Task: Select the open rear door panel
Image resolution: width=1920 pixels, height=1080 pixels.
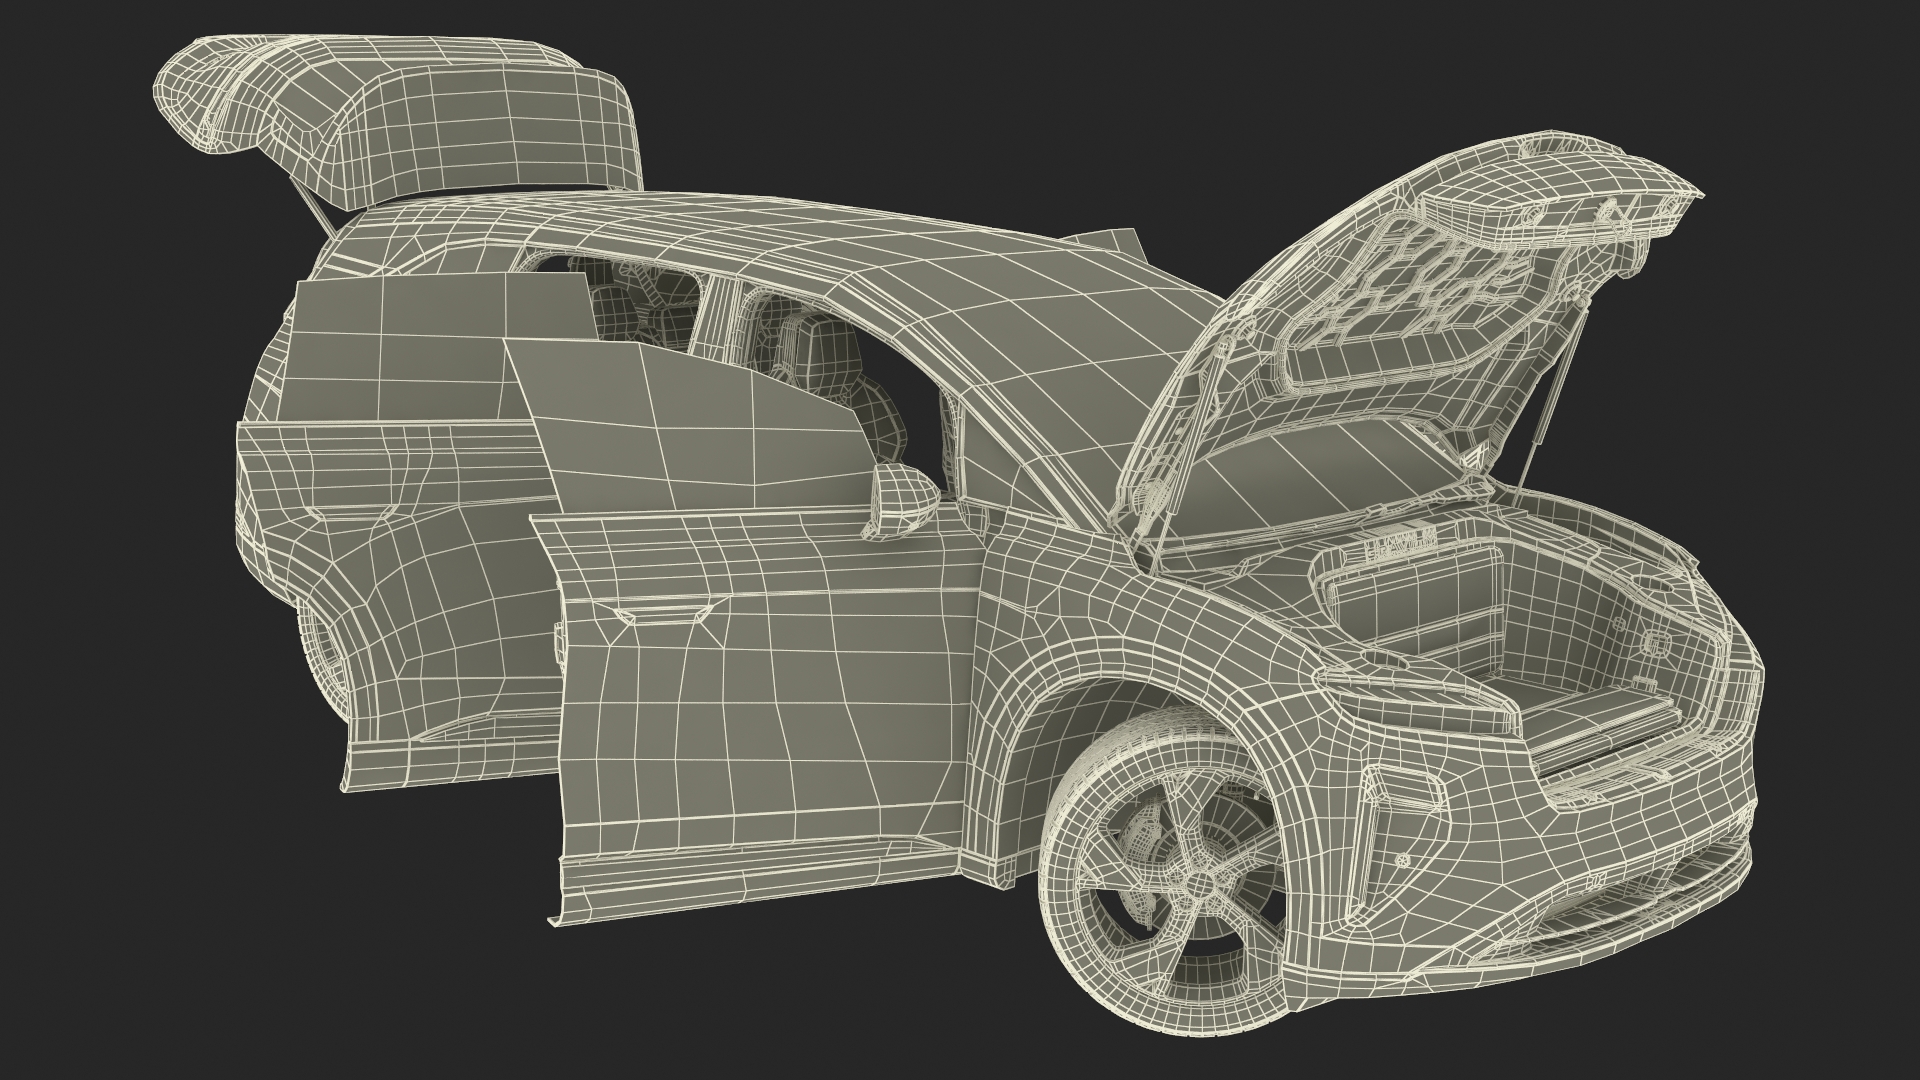Action: pyautogui.click(x=400, y=560)
